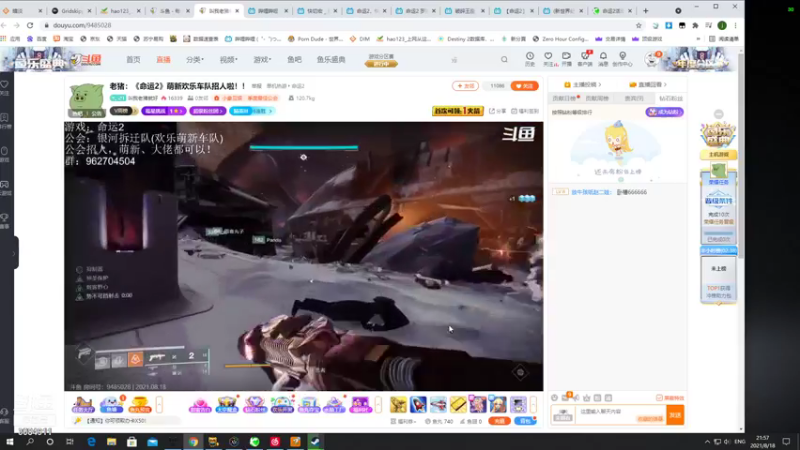Click the share icon under title

pyautogui.click(x=497, y=111)
